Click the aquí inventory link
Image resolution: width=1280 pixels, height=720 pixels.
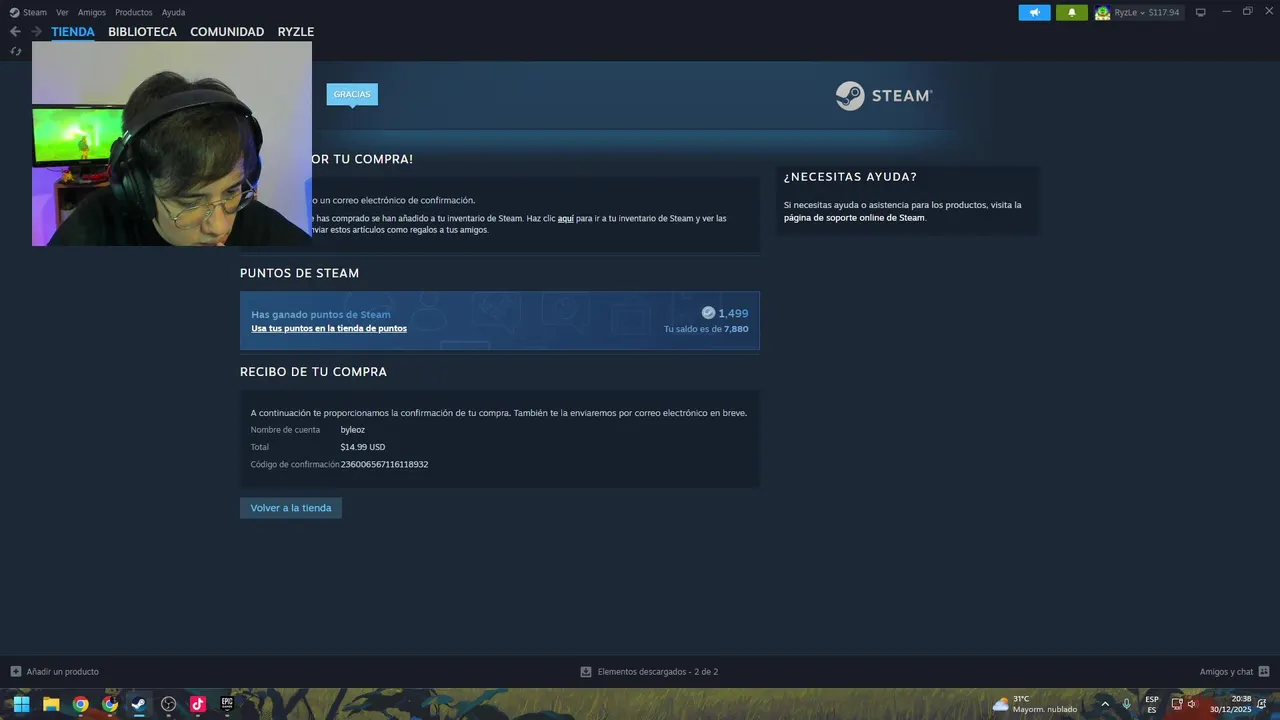(566, 218)
